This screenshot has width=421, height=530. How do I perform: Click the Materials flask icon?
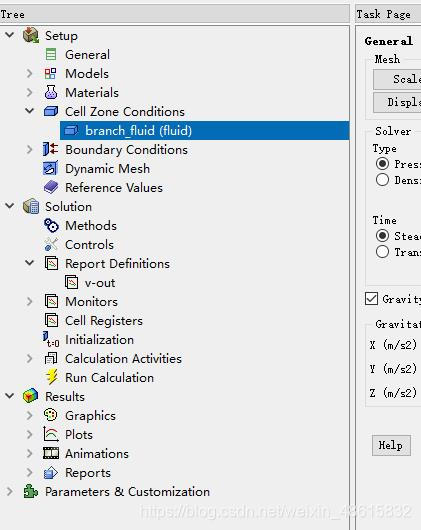[51, 92]
